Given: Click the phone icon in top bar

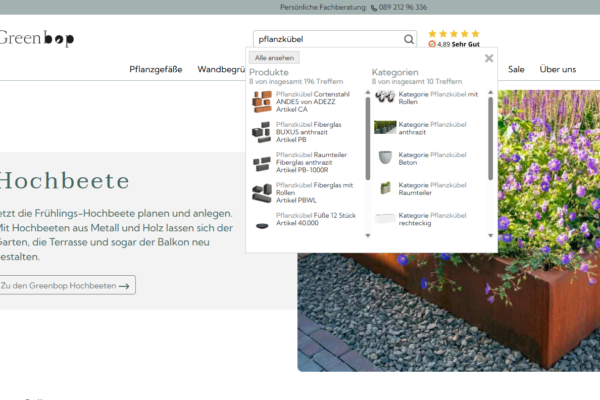Looking at the screenshot, I should click(x=374, y=8).
